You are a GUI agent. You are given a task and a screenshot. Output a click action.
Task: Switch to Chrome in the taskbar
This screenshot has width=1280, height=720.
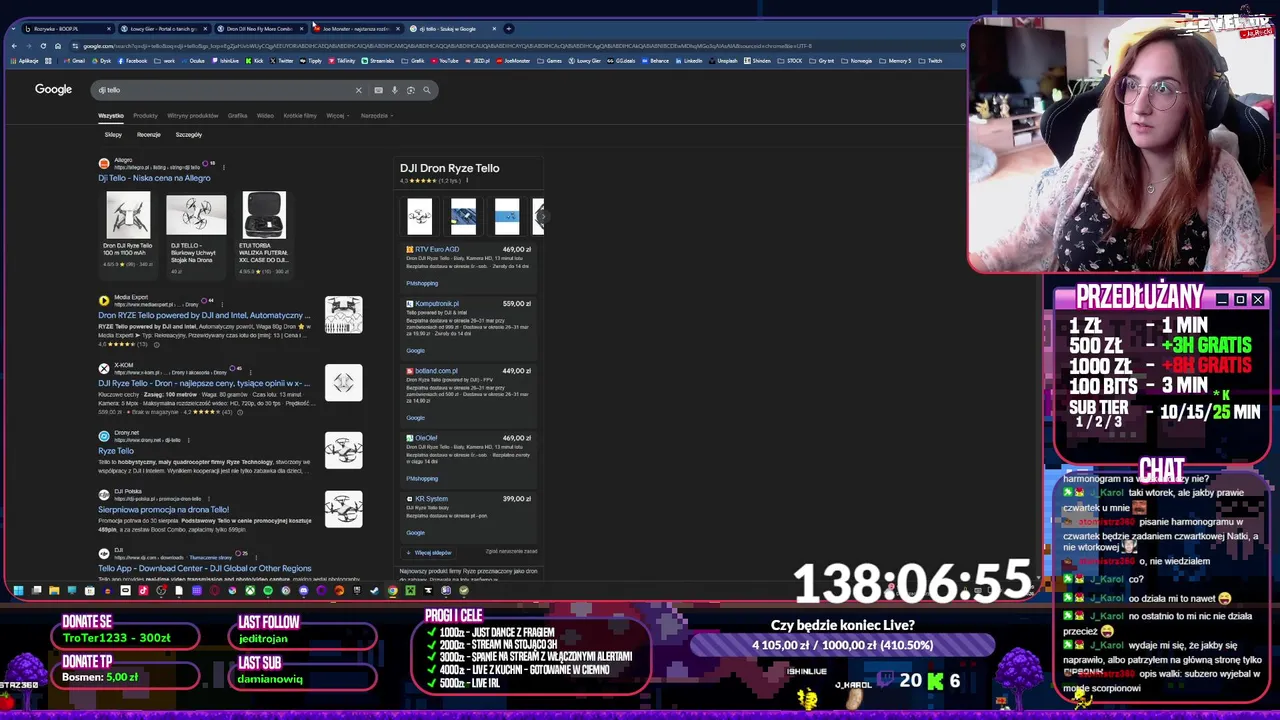pos(392,590)
